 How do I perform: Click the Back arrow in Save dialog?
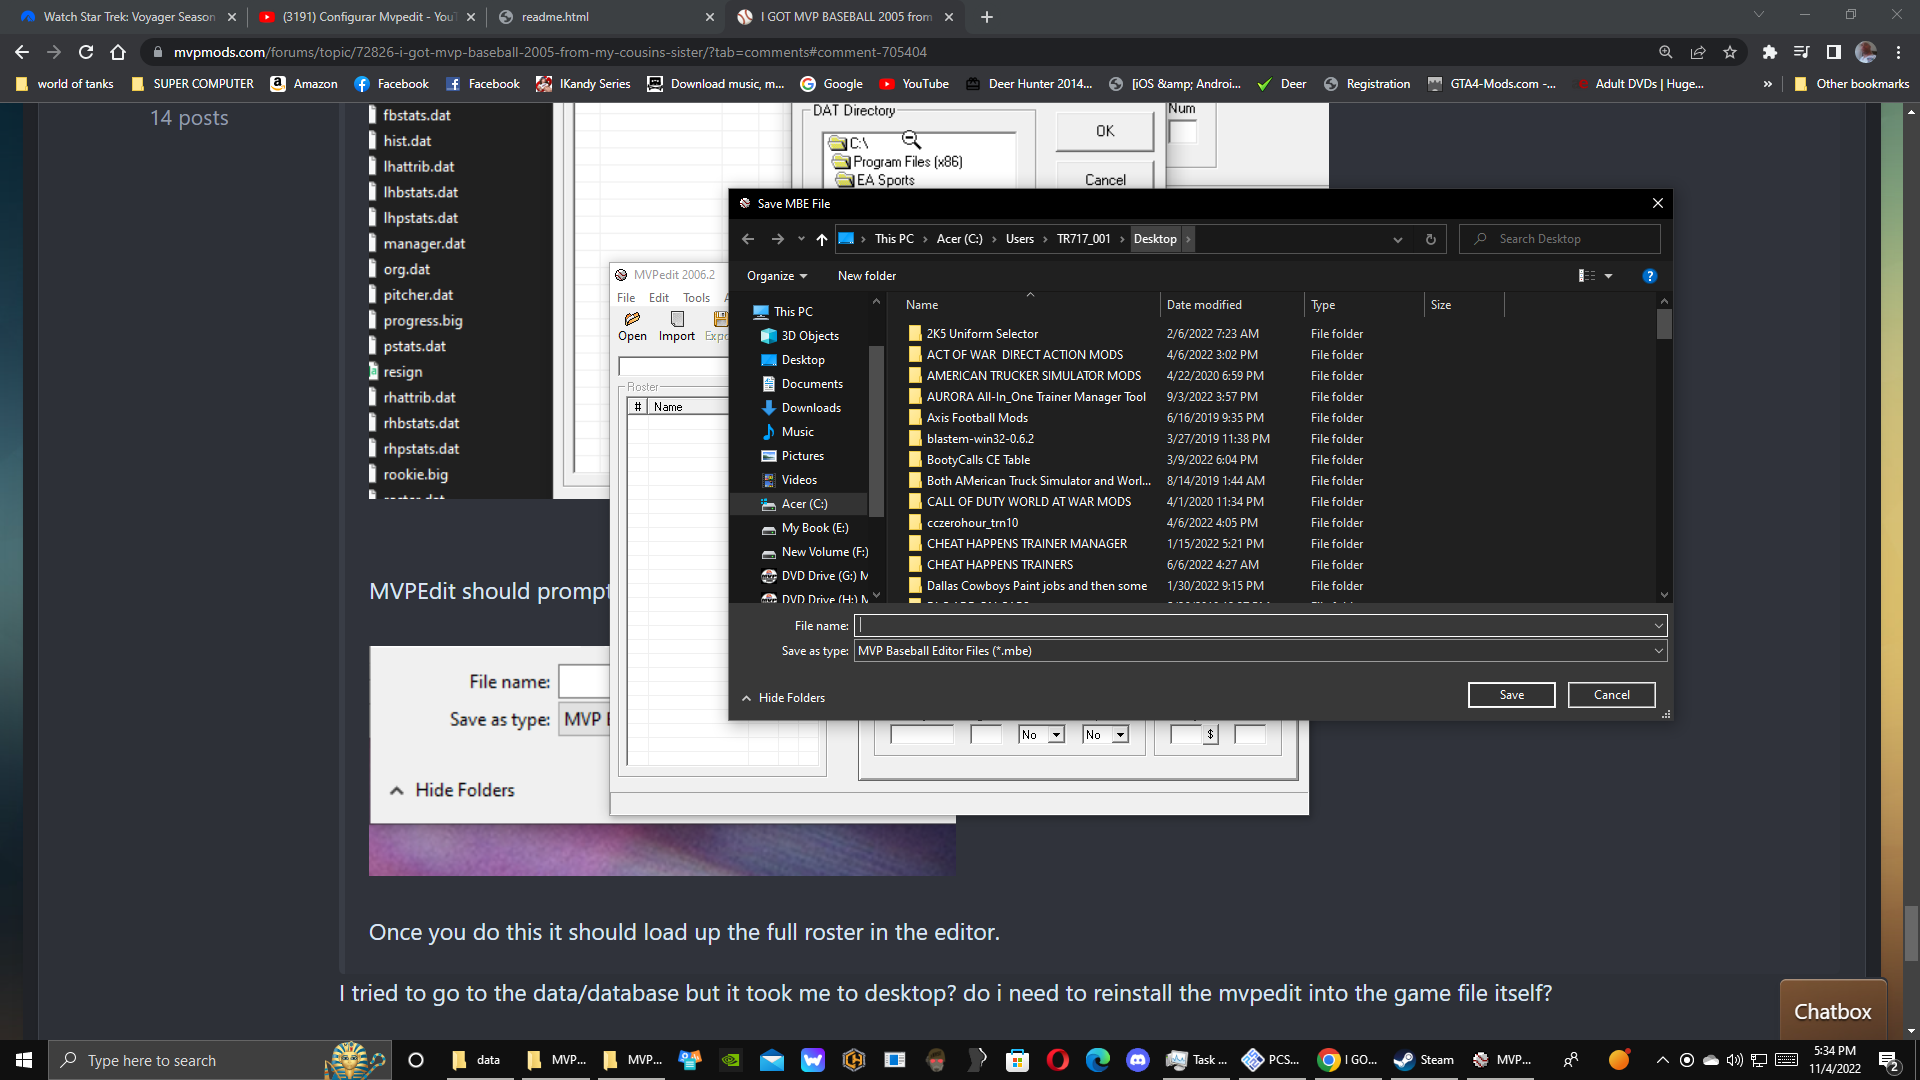pyautogui.click(x=748, y=239)
